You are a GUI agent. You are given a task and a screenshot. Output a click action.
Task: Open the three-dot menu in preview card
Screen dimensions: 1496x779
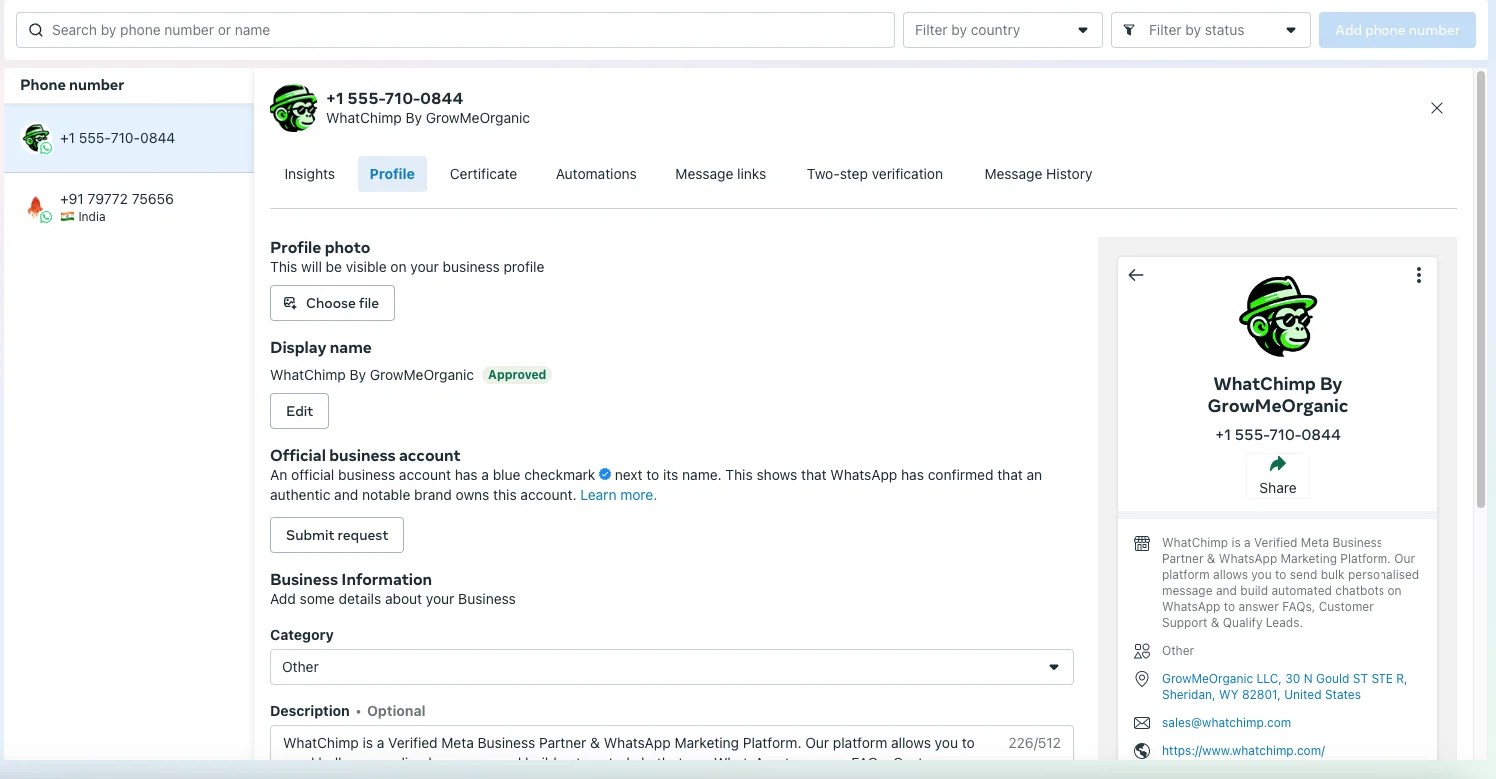click(x=1418, y=275)
